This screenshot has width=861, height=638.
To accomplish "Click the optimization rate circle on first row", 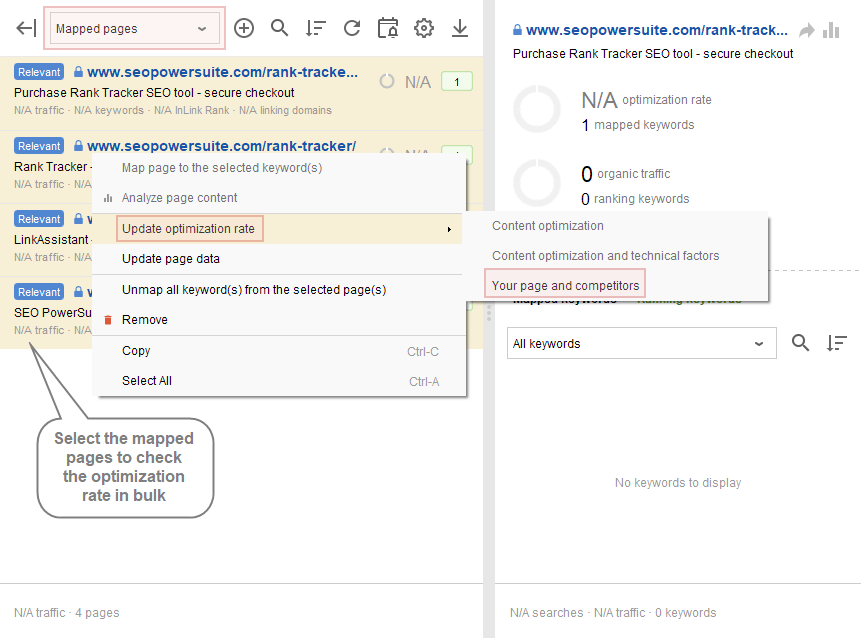I will click(x=387, y=81).
